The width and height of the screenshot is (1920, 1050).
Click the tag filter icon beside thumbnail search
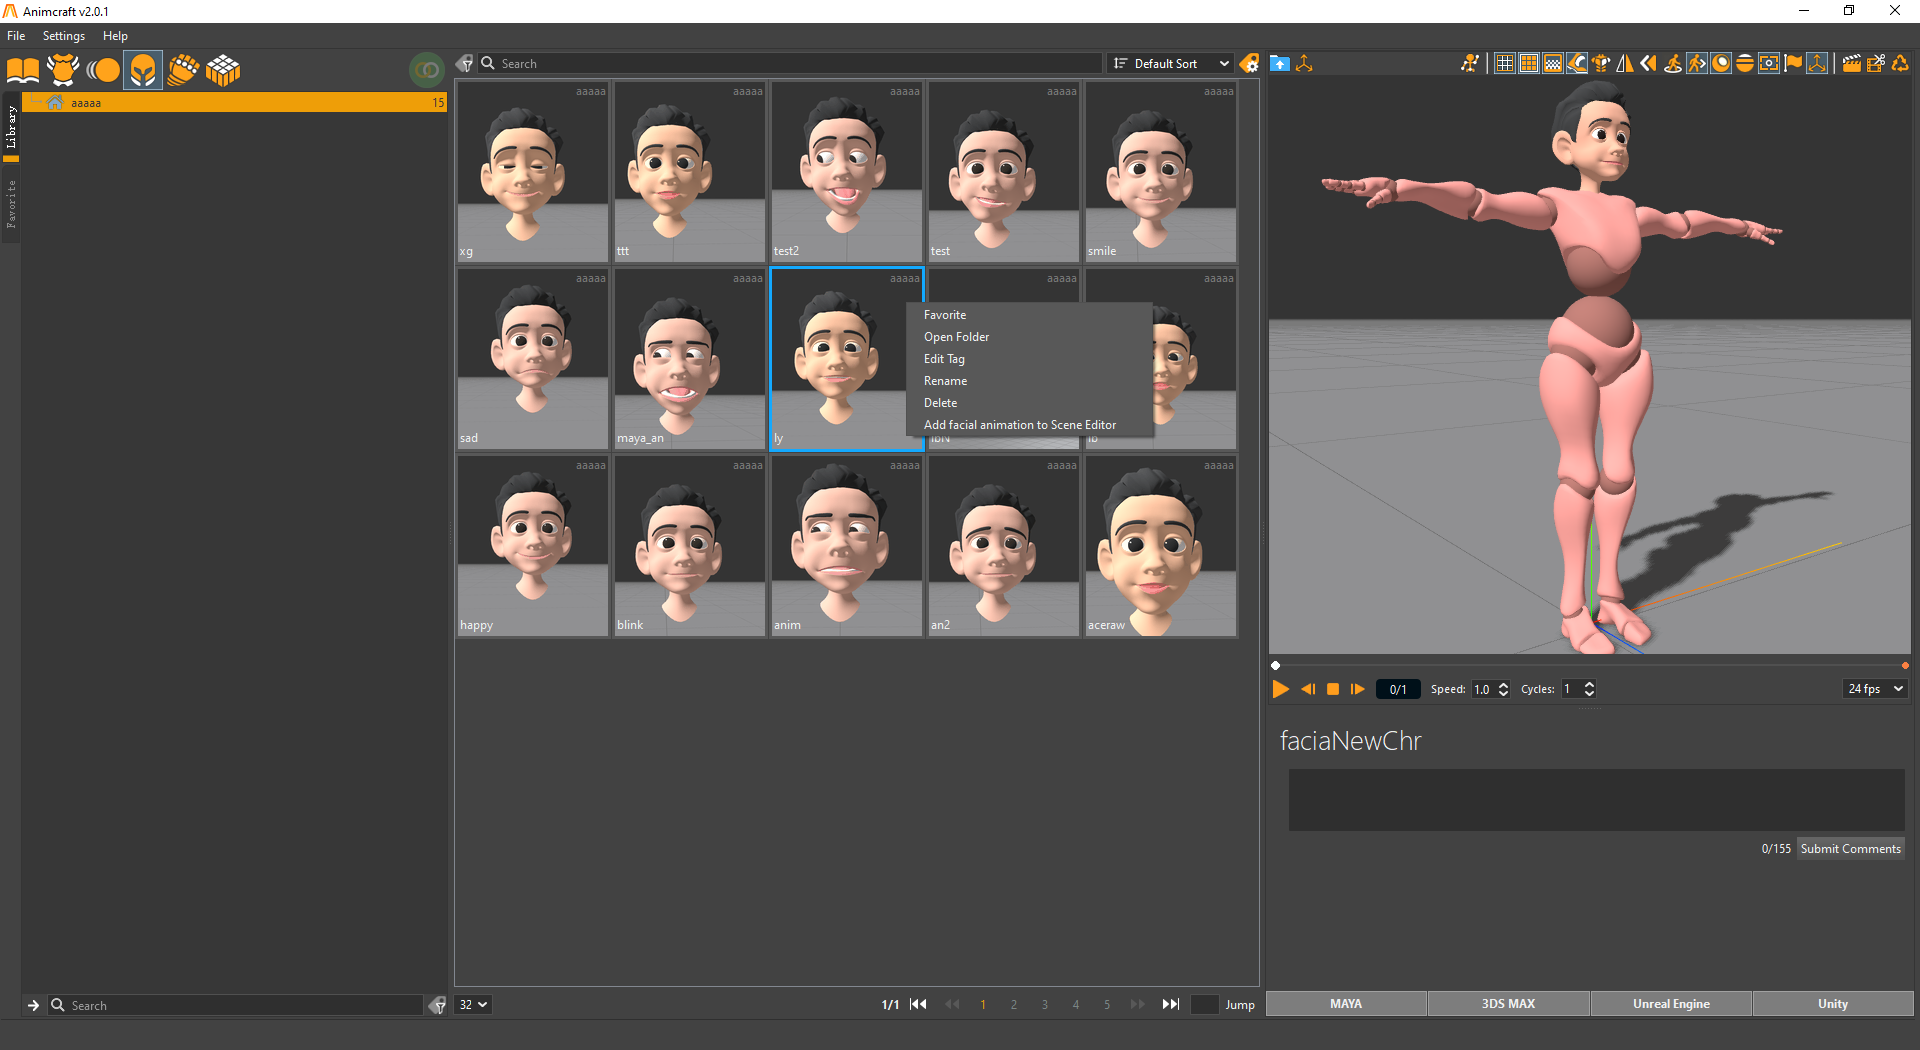pyautogui.click(x=465, y=63)
